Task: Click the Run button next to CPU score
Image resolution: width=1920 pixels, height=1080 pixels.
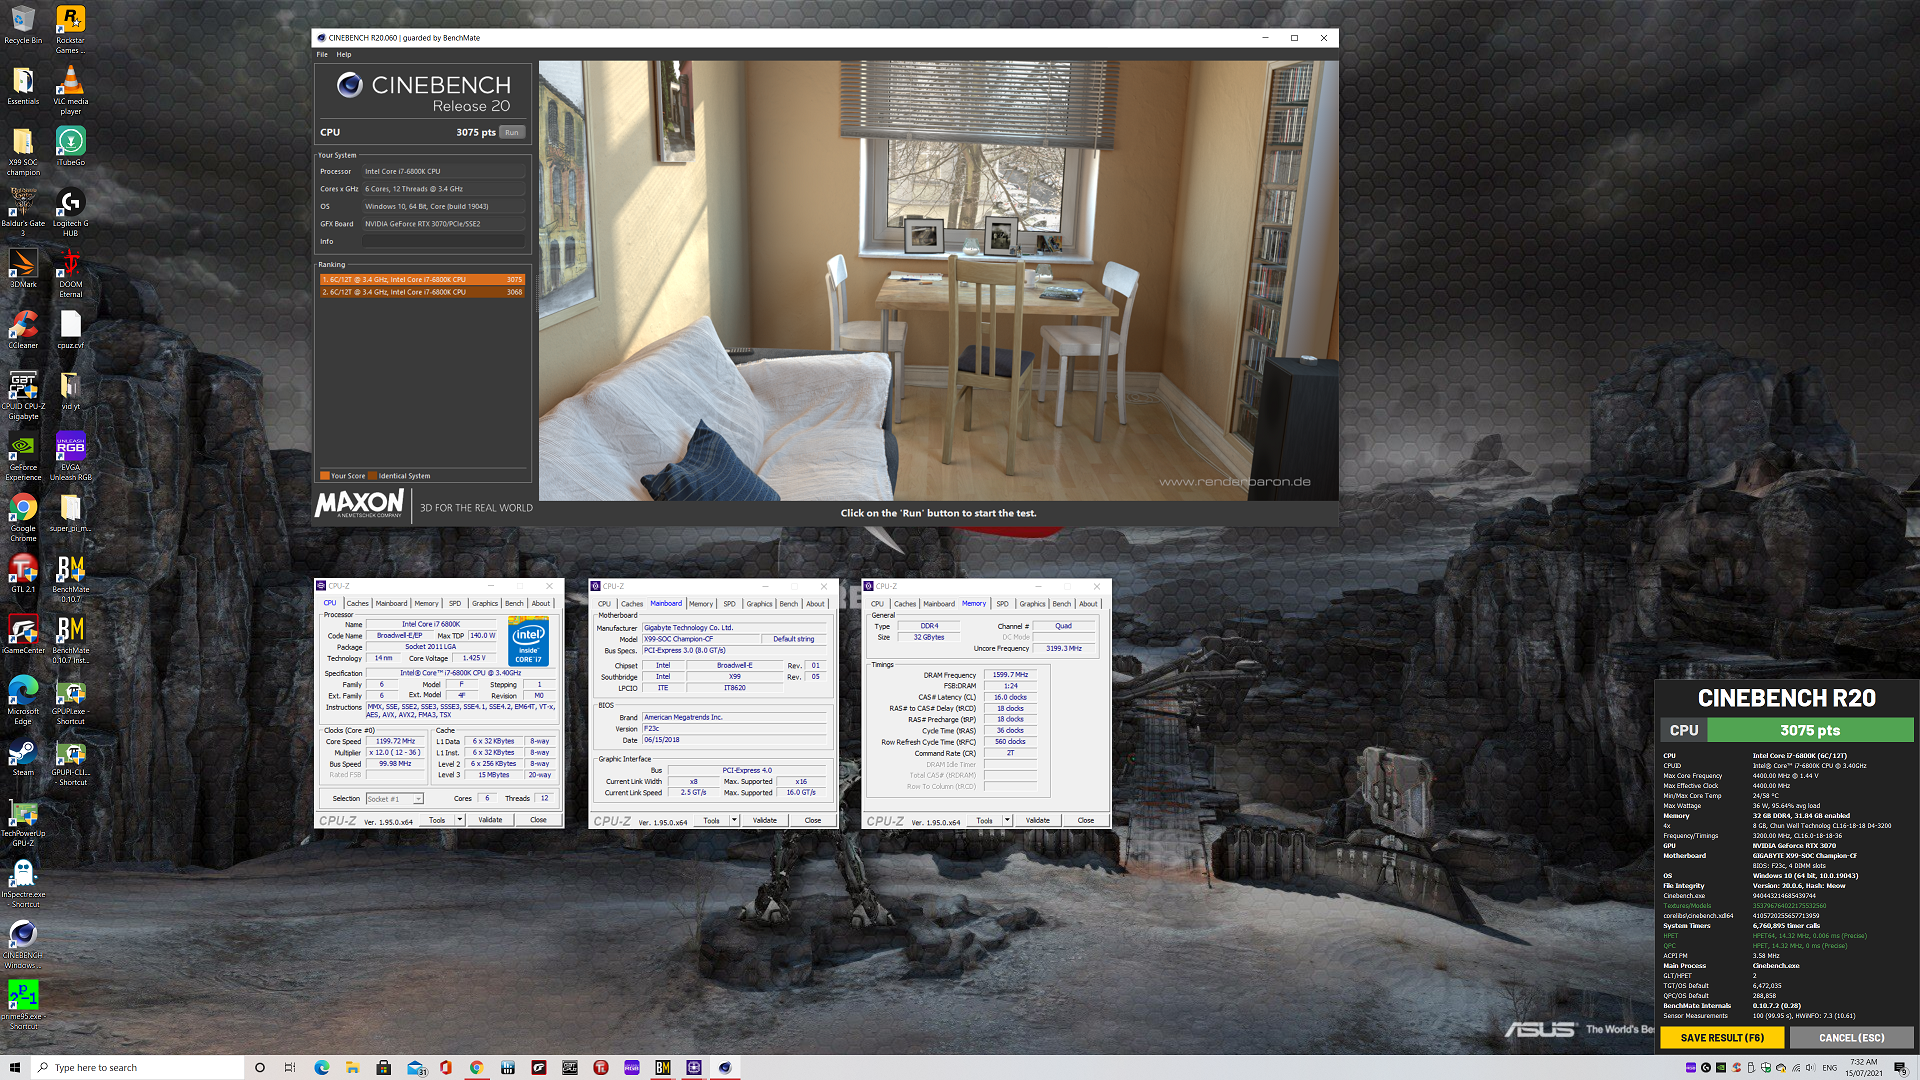Action: (512, 132)
